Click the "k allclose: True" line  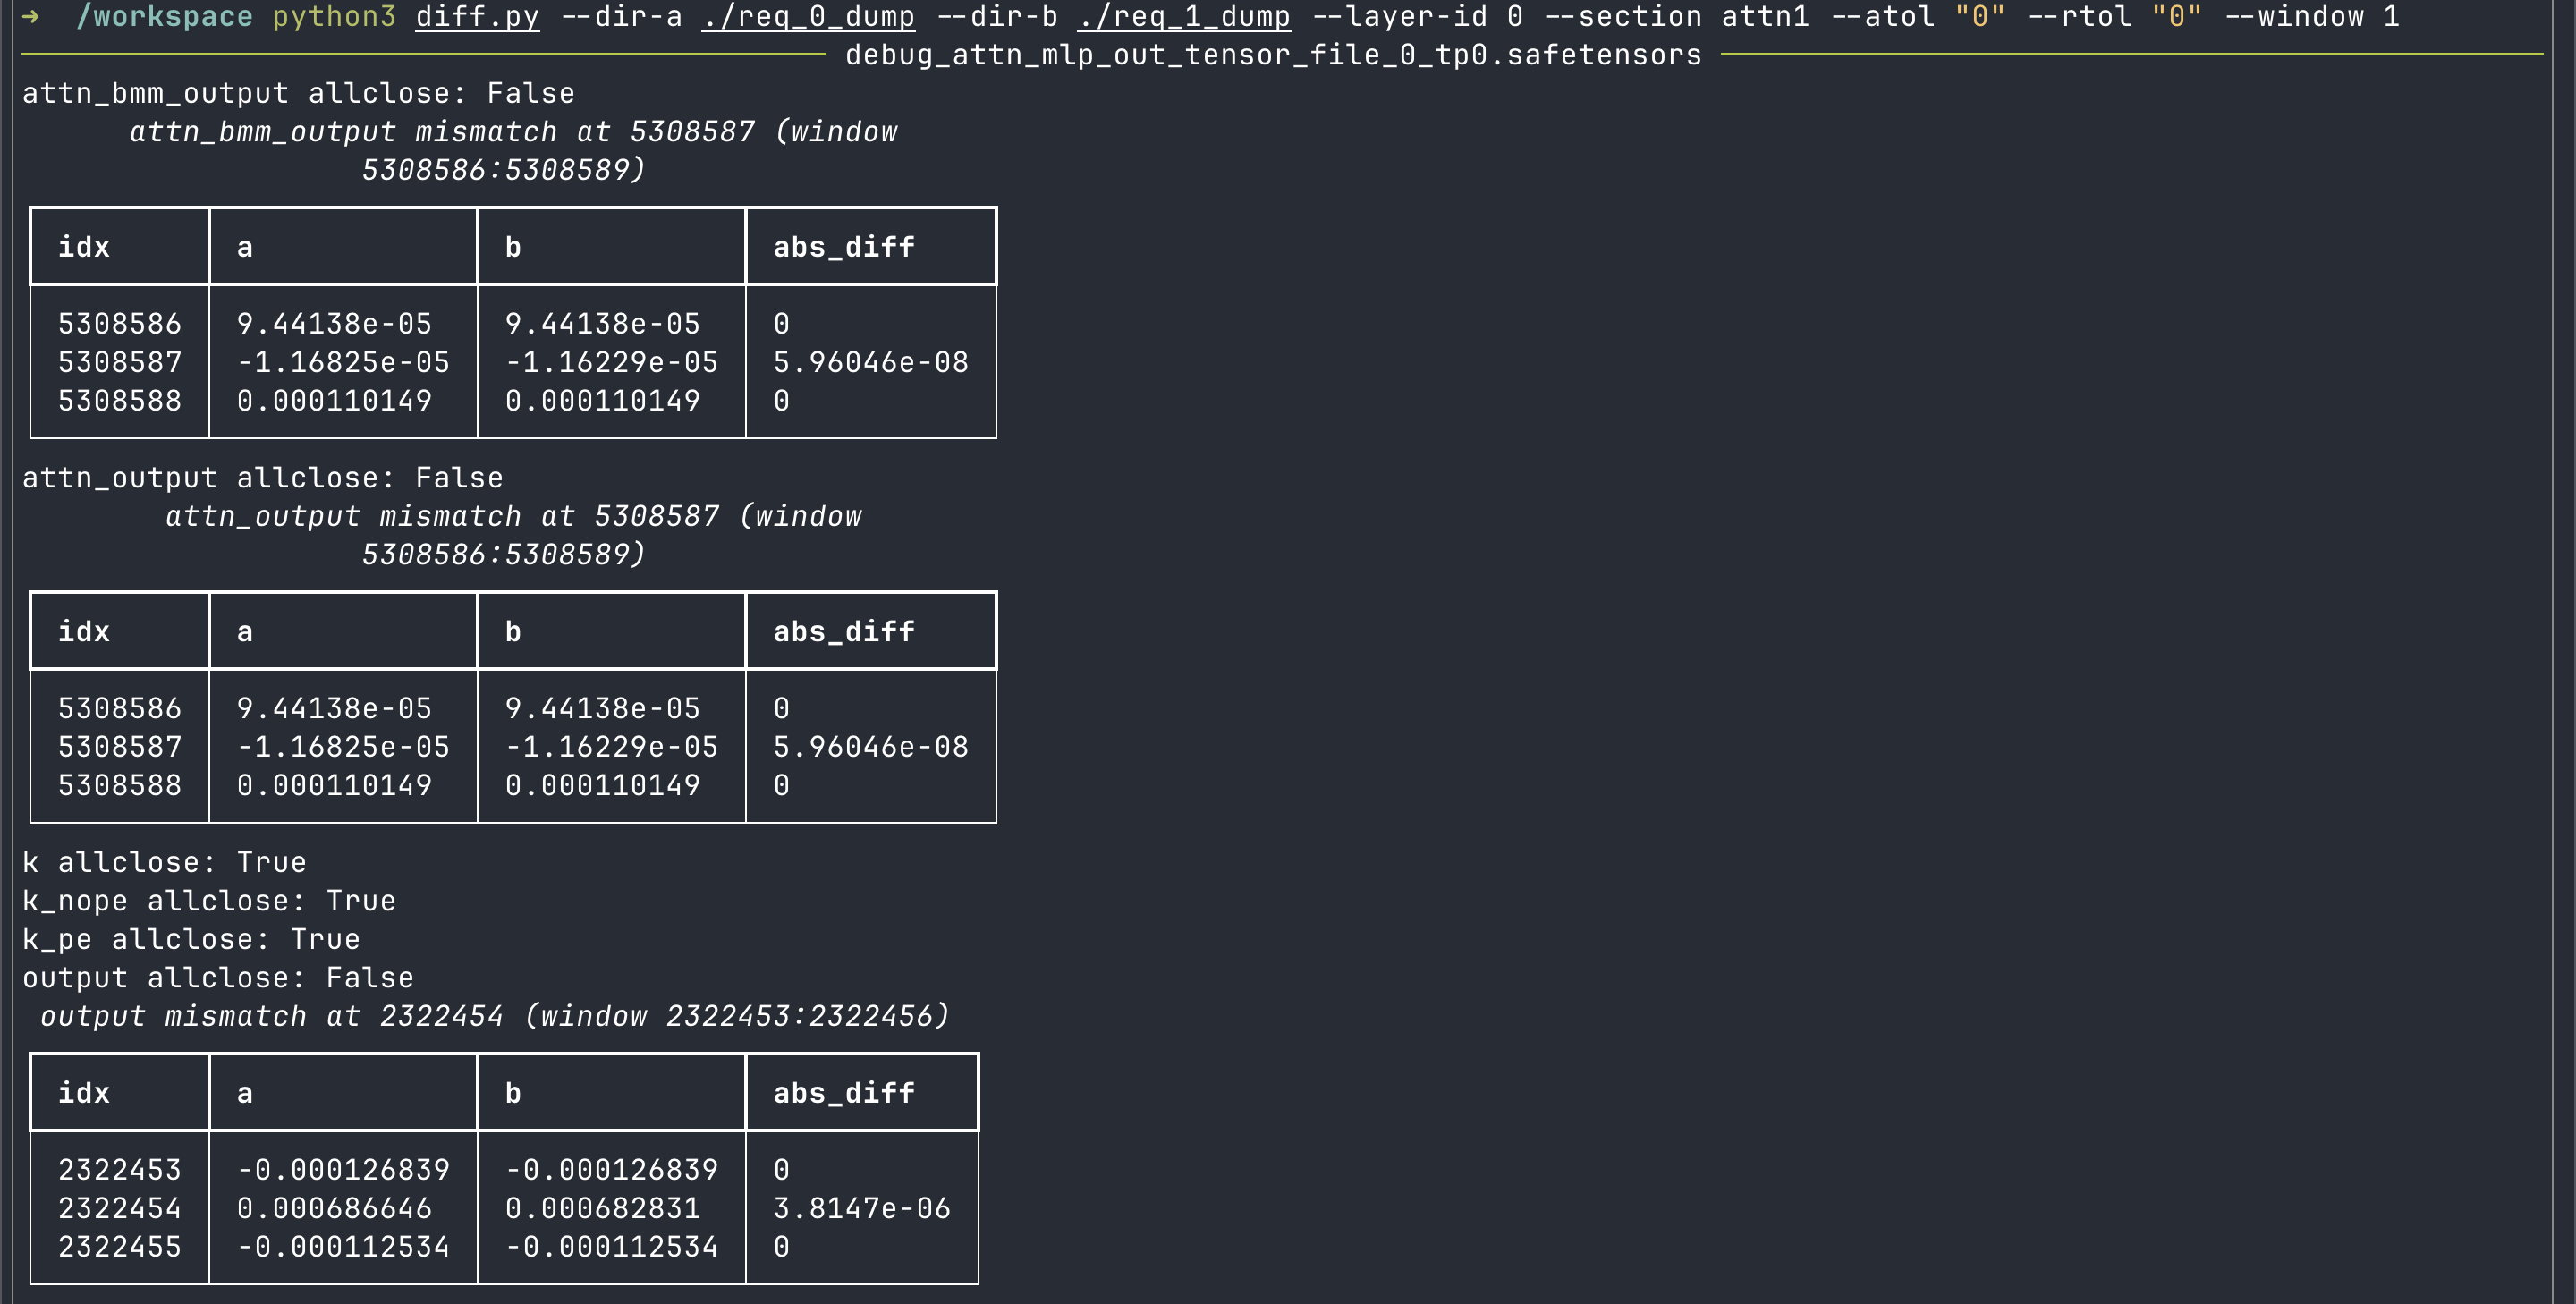164,862
